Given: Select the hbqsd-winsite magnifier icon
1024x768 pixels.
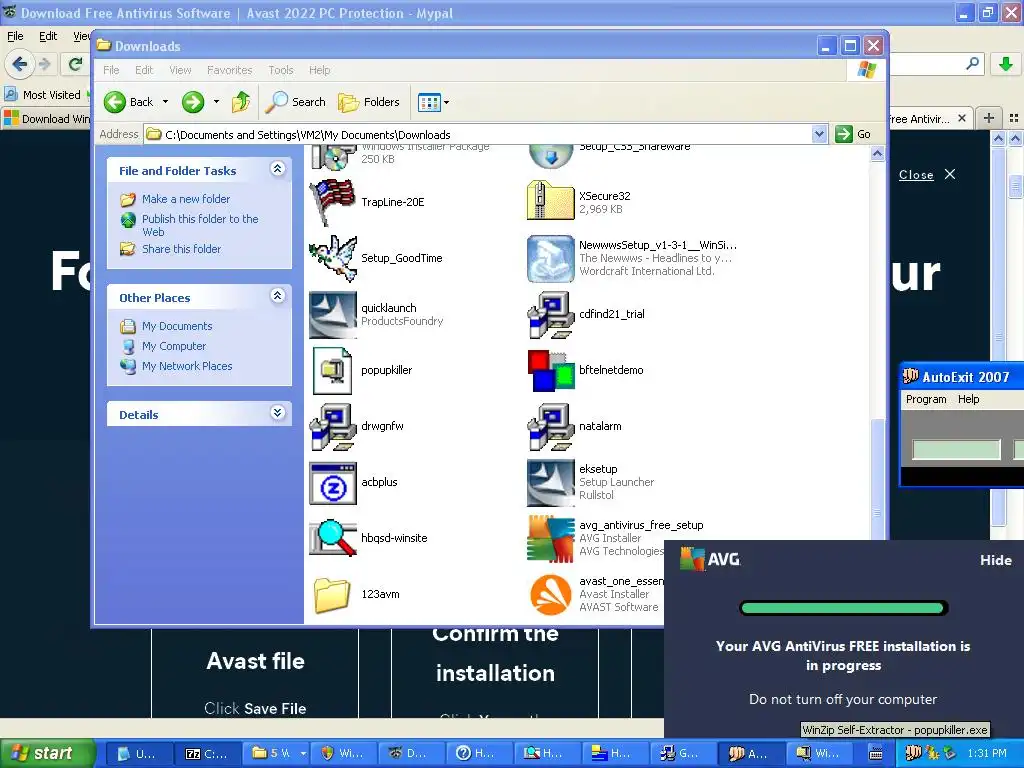Looking at the screenshot, I should 333,538.
